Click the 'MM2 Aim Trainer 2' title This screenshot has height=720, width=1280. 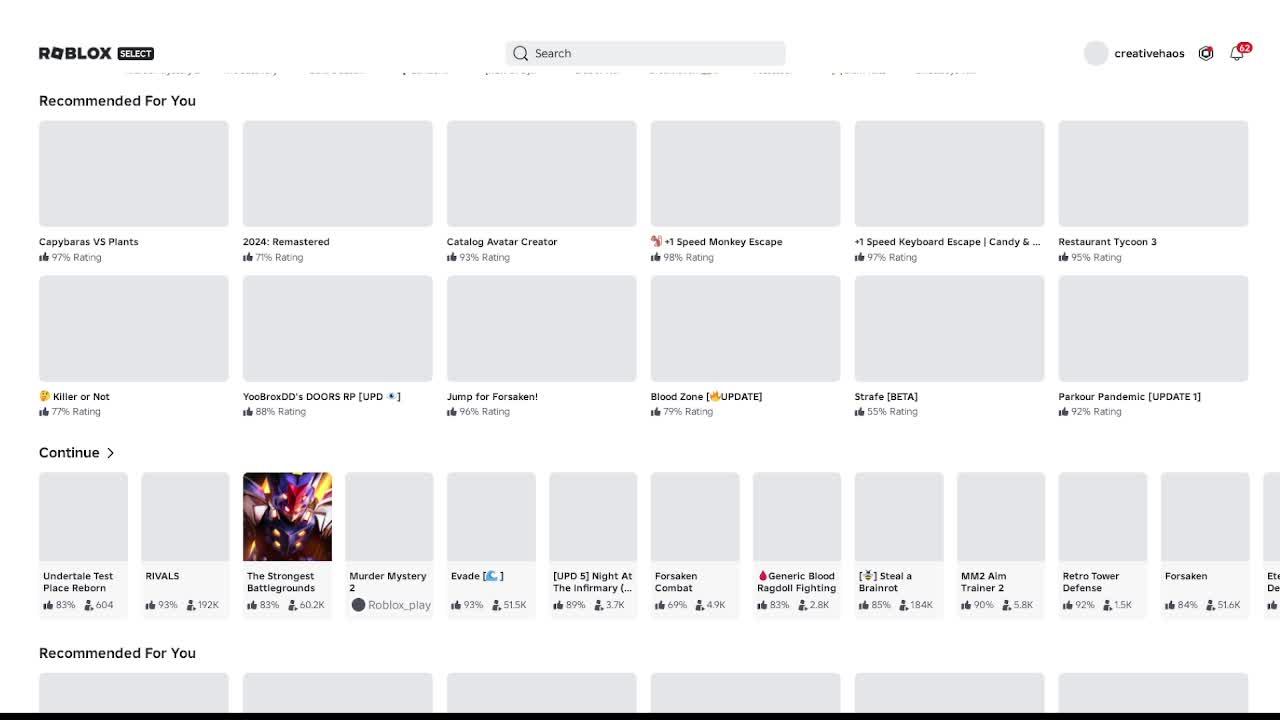(984, 582)
